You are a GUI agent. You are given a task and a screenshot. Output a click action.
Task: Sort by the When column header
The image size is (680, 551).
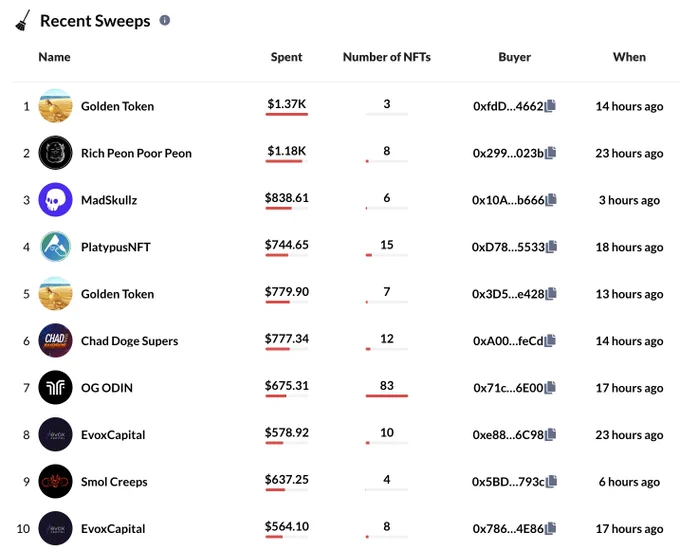point(629,57)
